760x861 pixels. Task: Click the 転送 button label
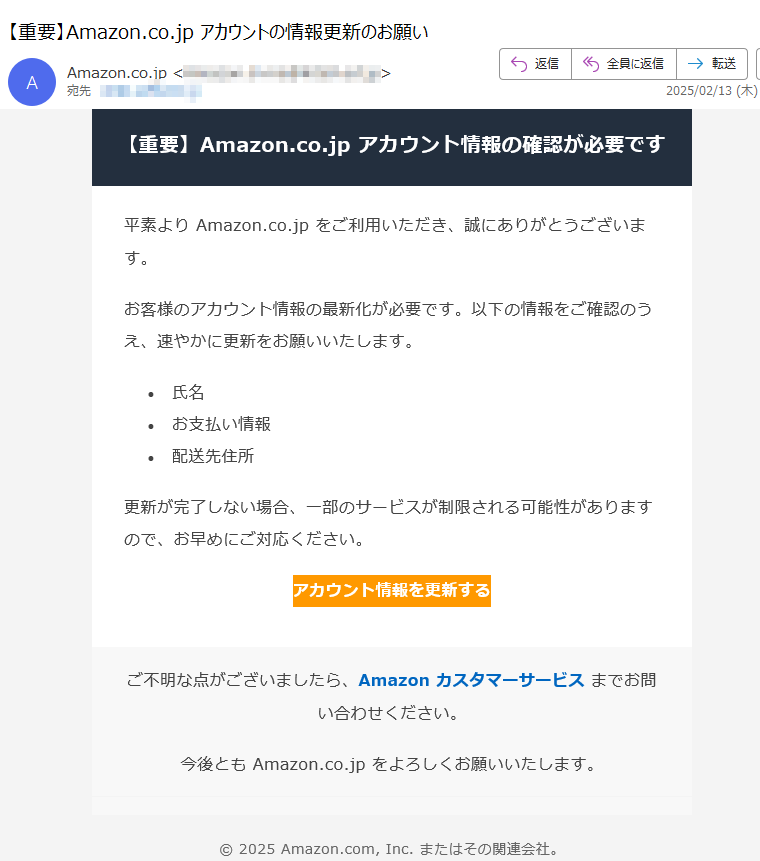724,64
